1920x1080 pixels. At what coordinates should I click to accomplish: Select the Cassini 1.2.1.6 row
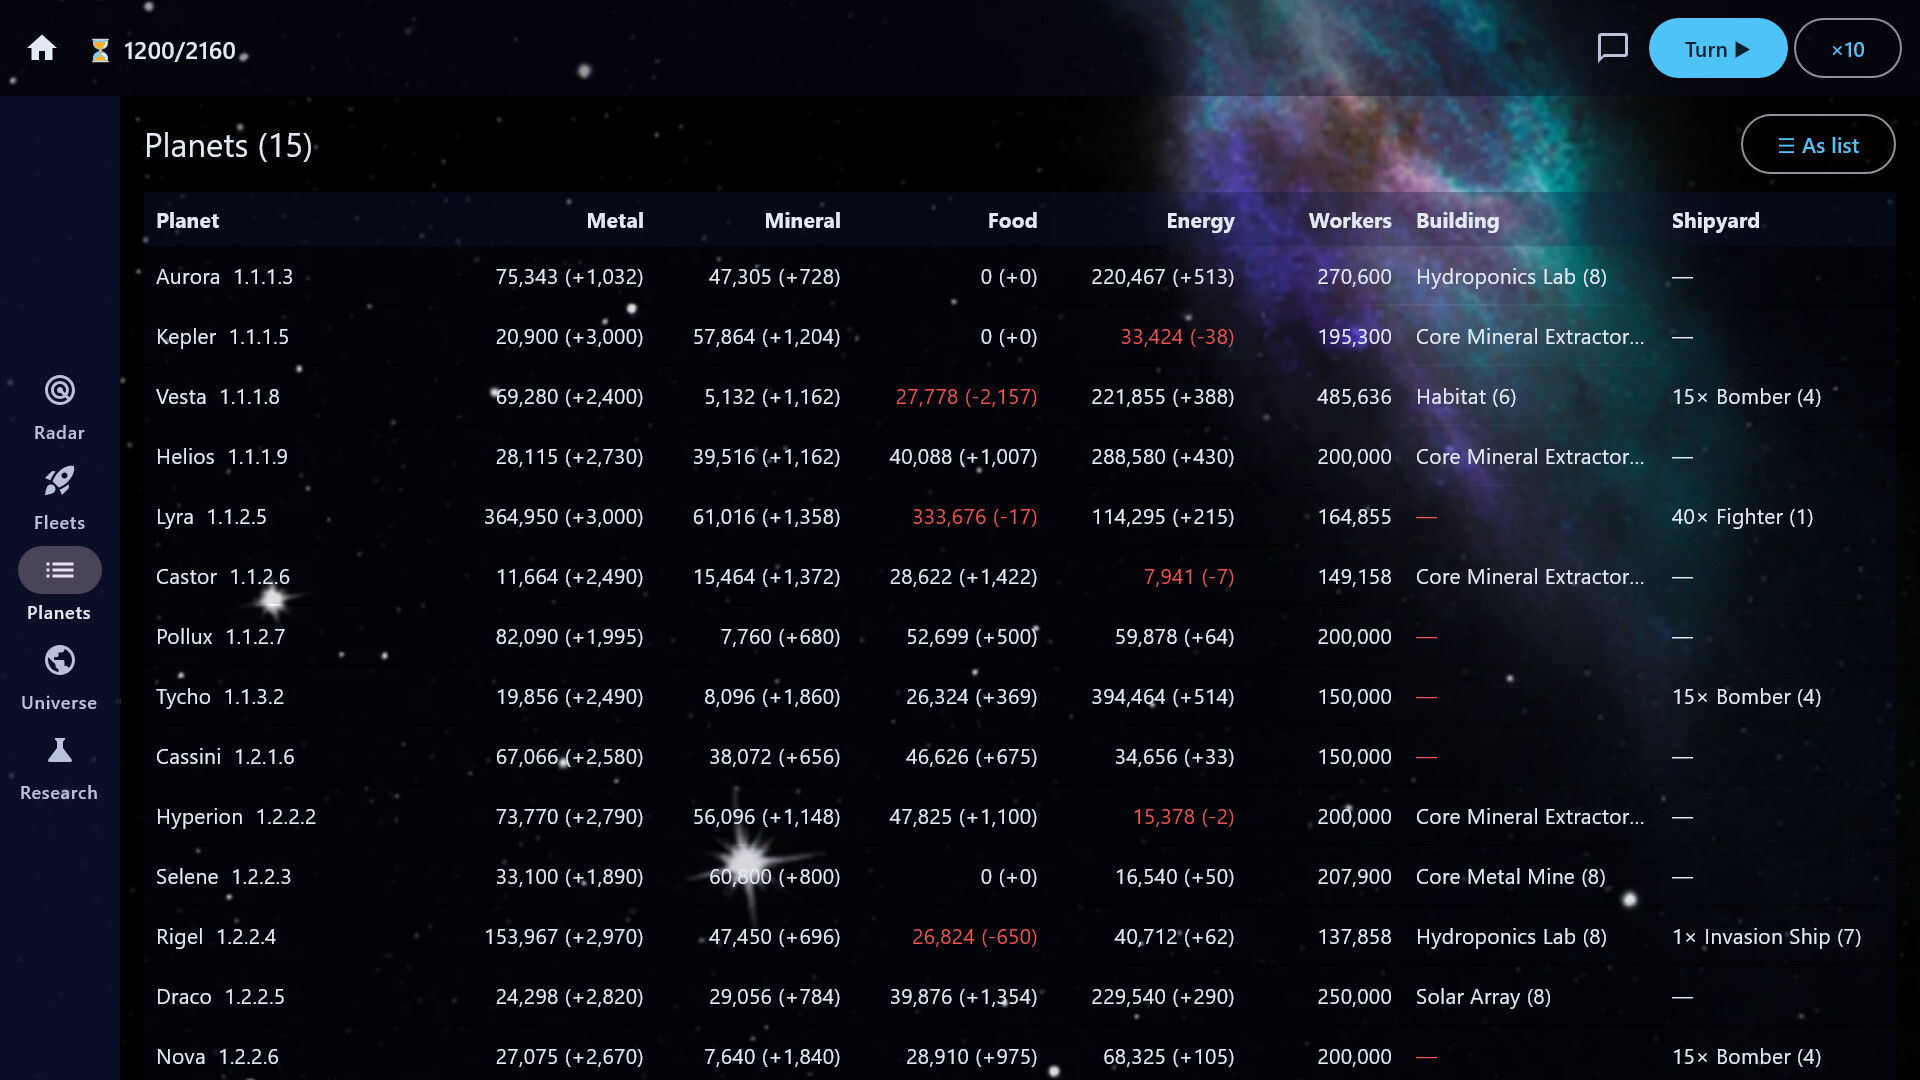pyautogui.click(x=1019, y=756)
